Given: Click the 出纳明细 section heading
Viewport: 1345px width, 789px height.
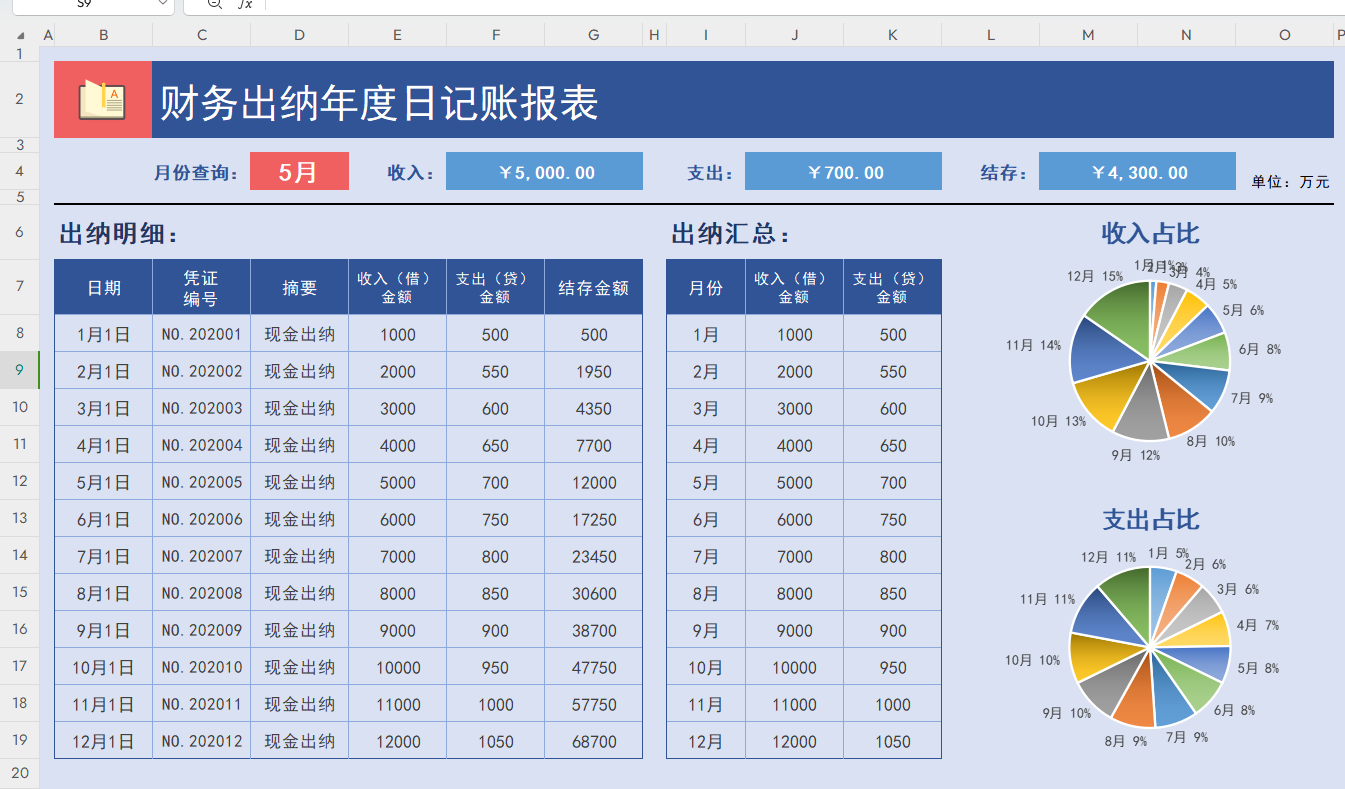Looking at the screenshot, I should coord(119,234).
